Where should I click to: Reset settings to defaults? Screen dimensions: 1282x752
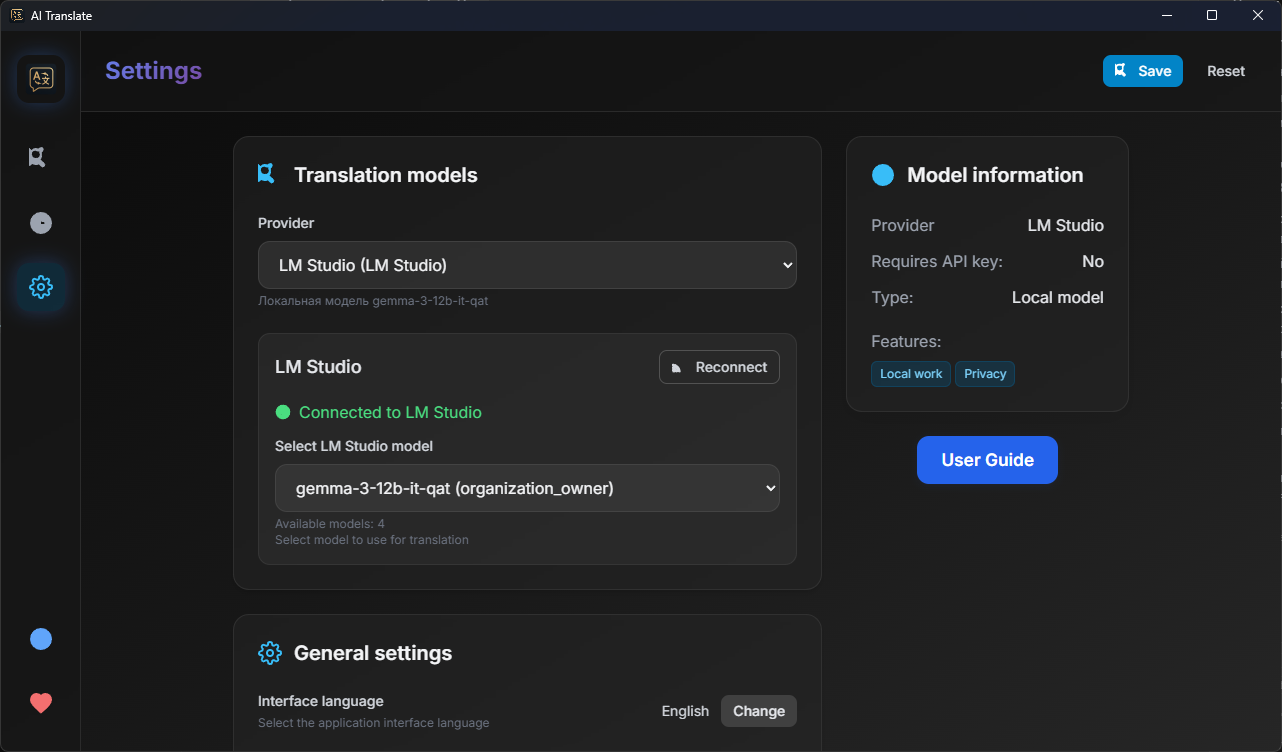pyautogui.click(x=1226, y=71)
